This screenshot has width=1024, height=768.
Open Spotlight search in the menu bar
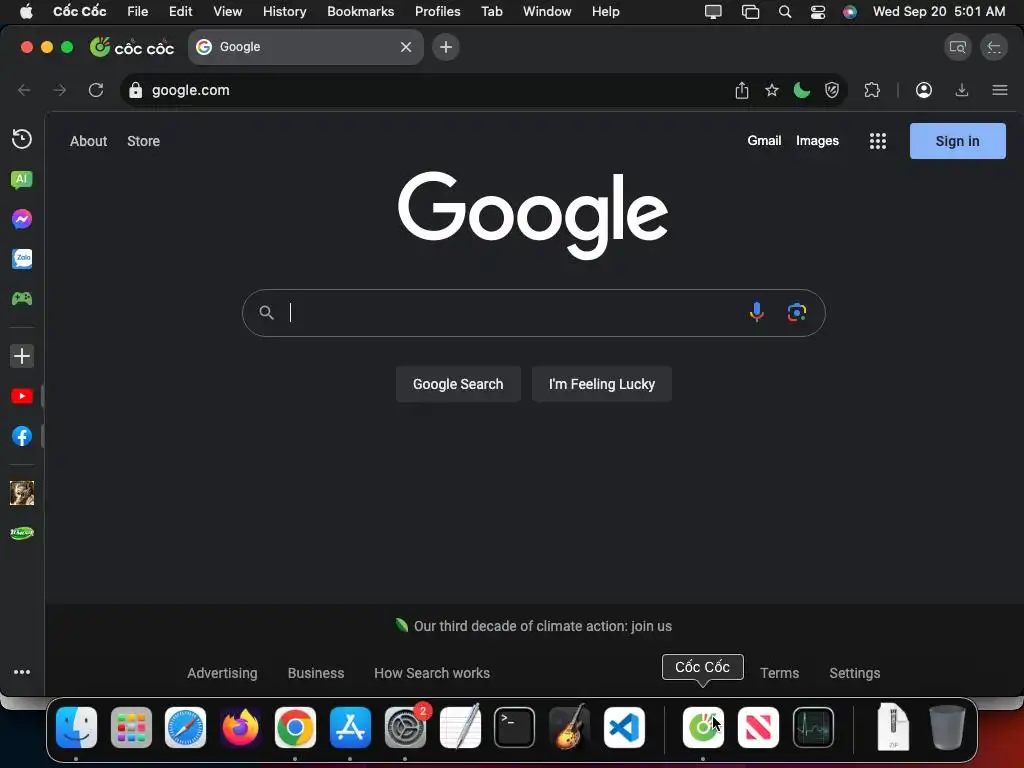785,12
